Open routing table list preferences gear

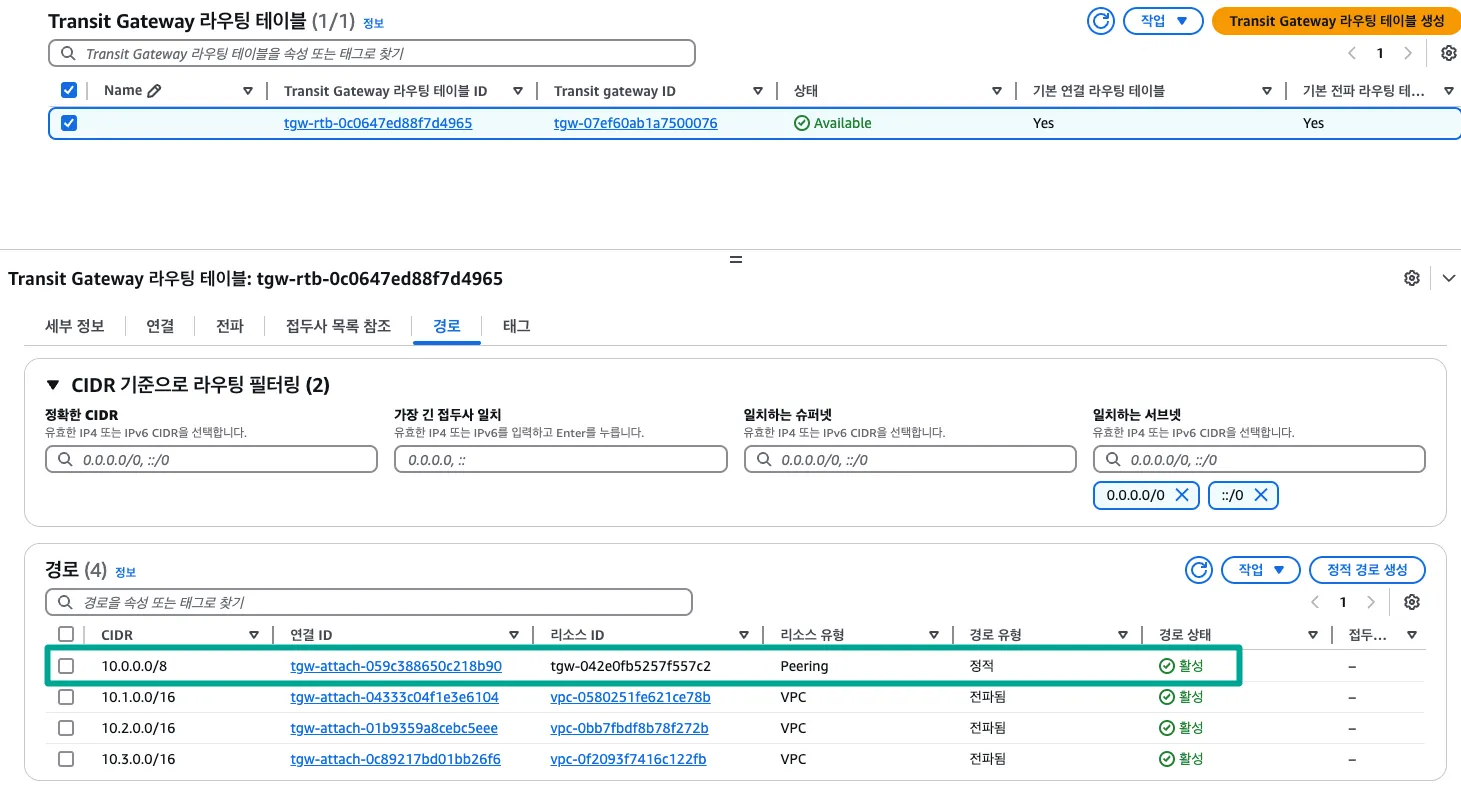(x=1448, y=53)
